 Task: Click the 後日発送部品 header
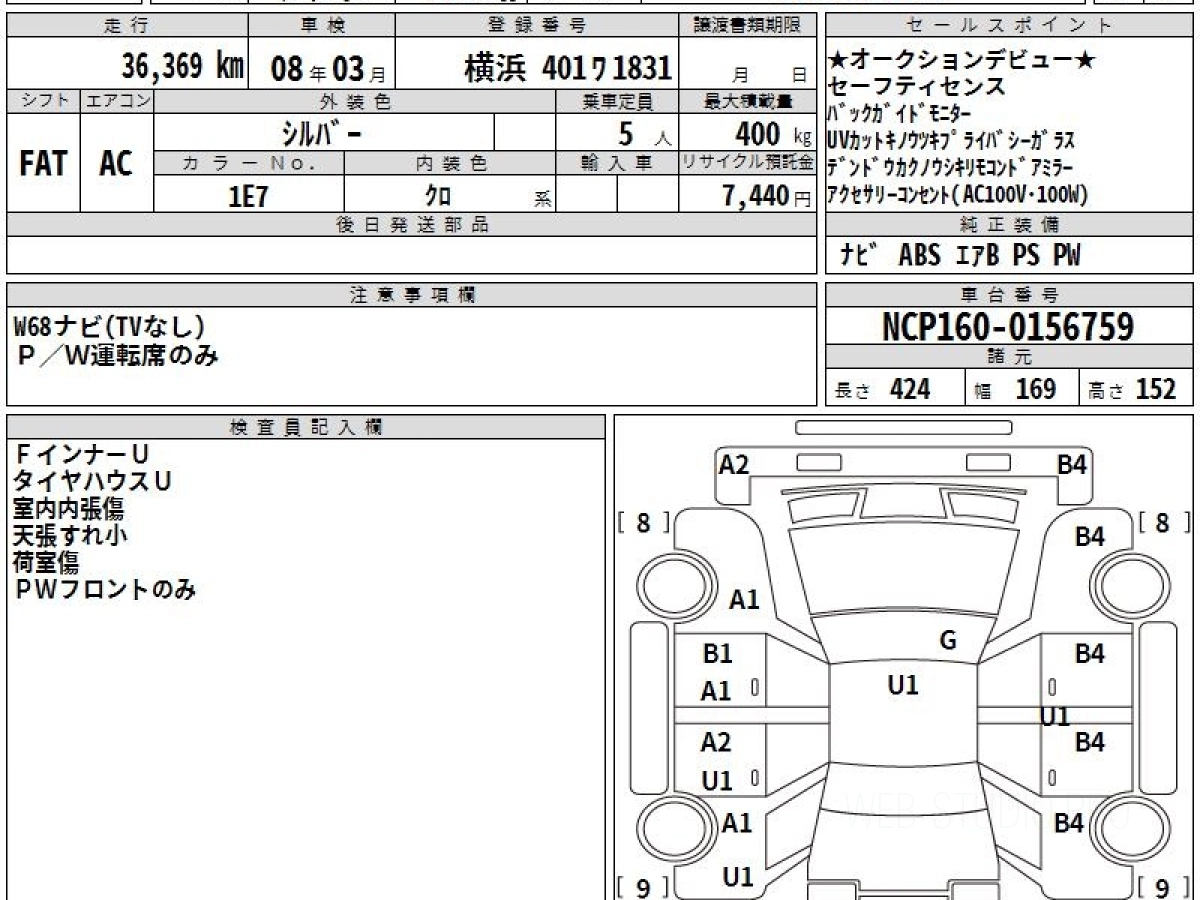412,225
